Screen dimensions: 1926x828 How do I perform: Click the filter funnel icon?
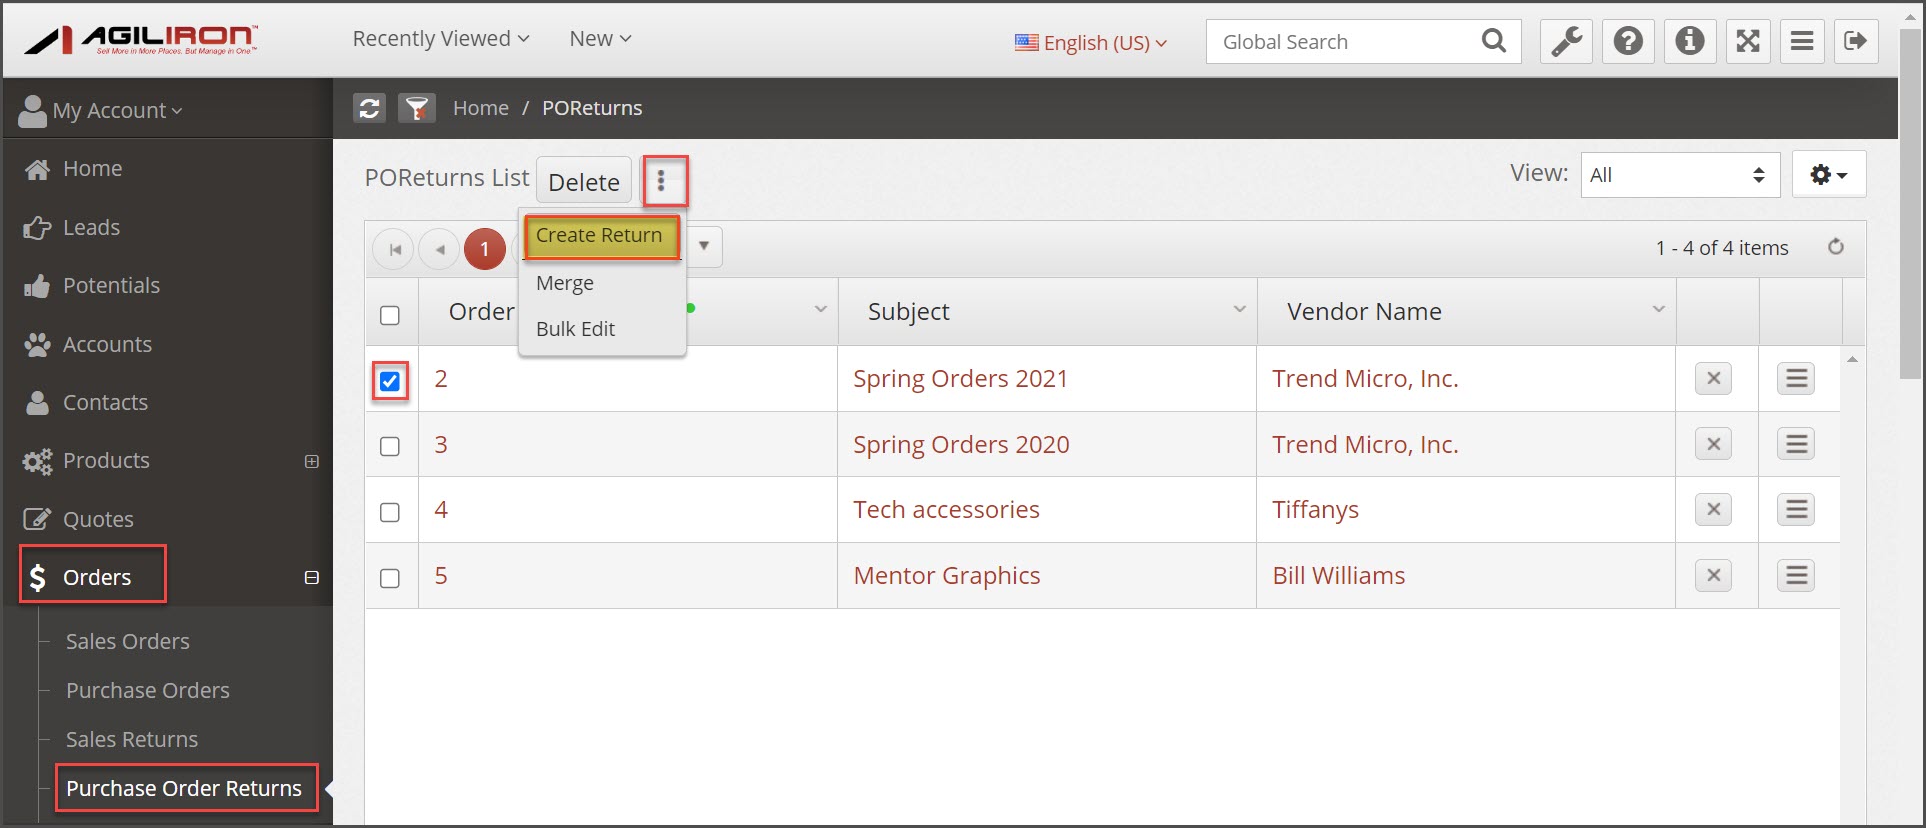coord(417,108)
